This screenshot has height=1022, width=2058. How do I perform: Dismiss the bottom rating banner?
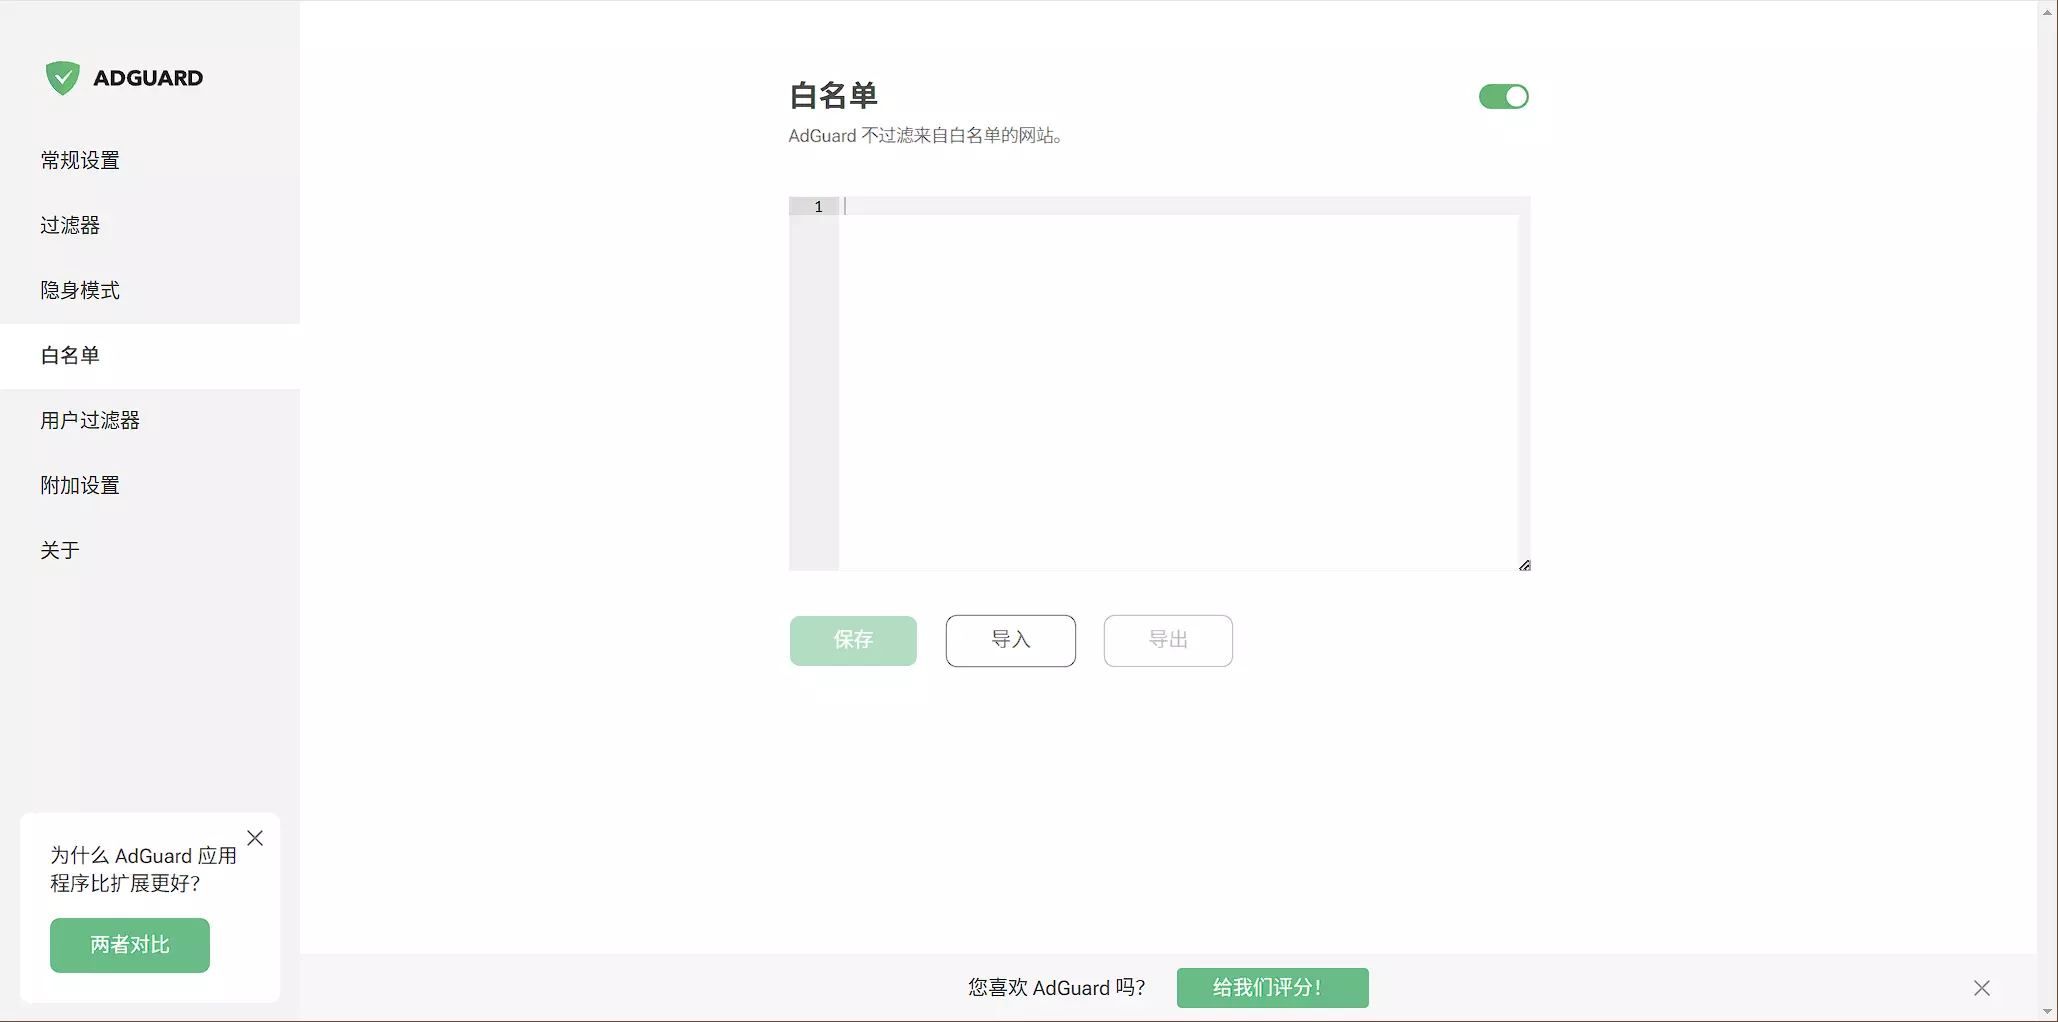coord(1981,988)
